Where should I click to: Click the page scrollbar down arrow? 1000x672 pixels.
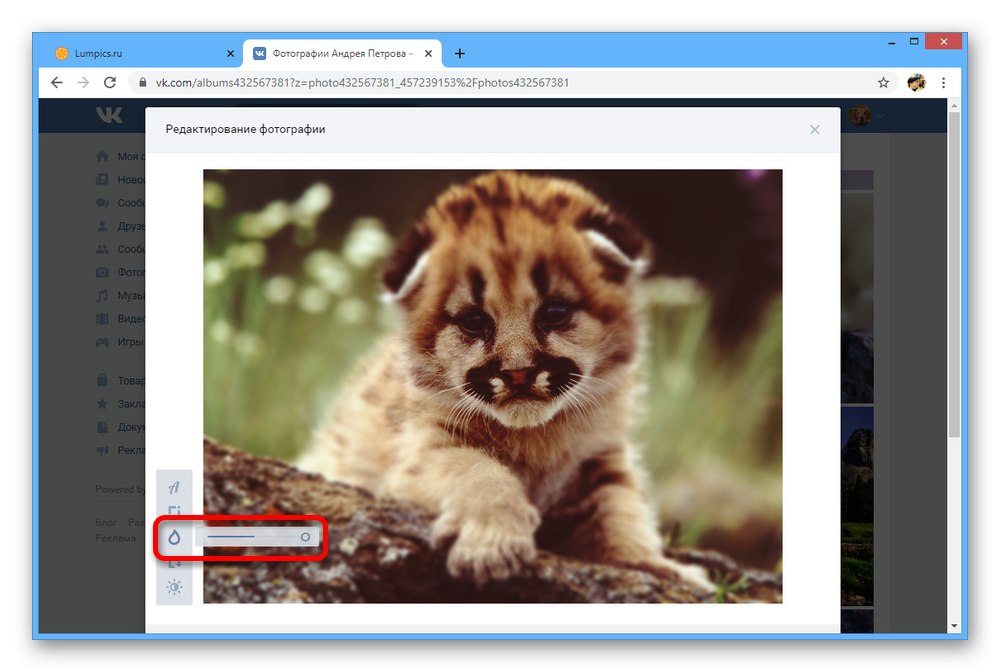(x=954, y=626)
